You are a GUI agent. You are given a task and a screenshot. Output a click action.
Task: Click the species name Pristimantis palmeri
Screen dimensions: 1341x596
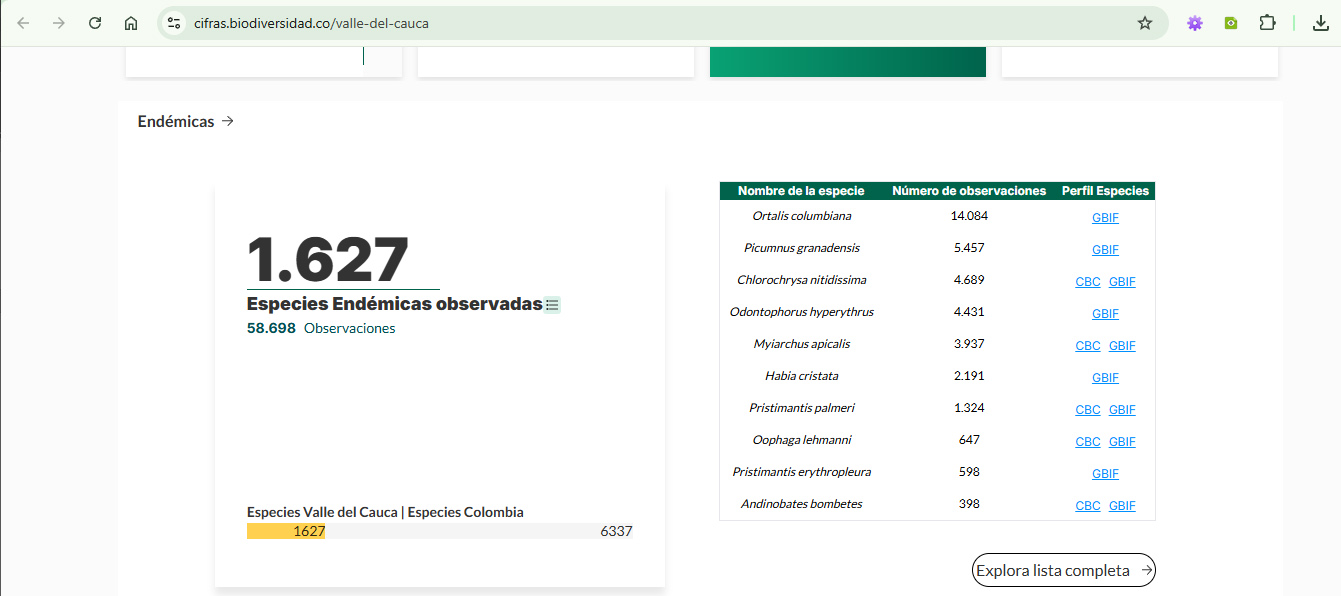pyautogui.click(x=802, y=408)
